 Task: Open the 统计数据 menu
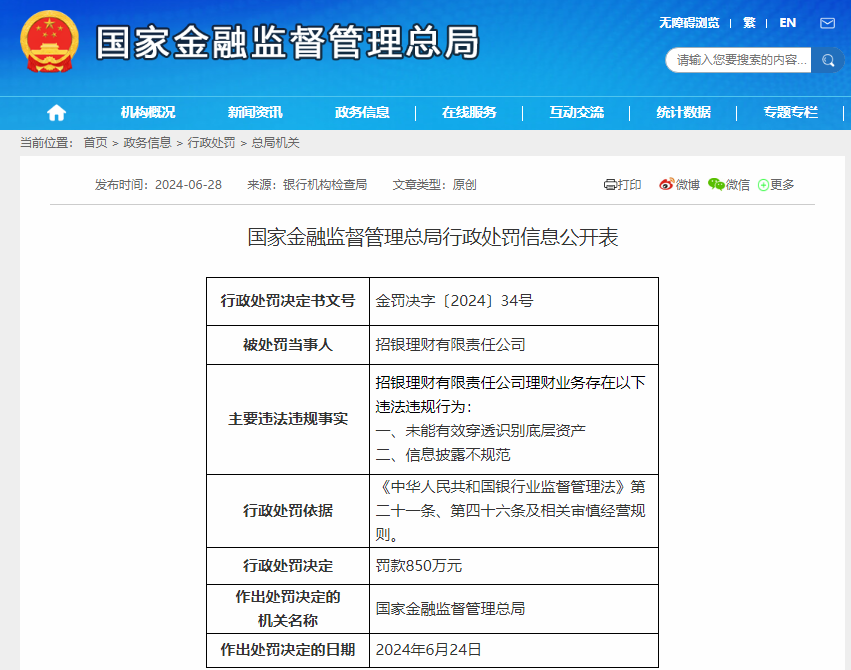pyautogui.click(x=683, y=112)
